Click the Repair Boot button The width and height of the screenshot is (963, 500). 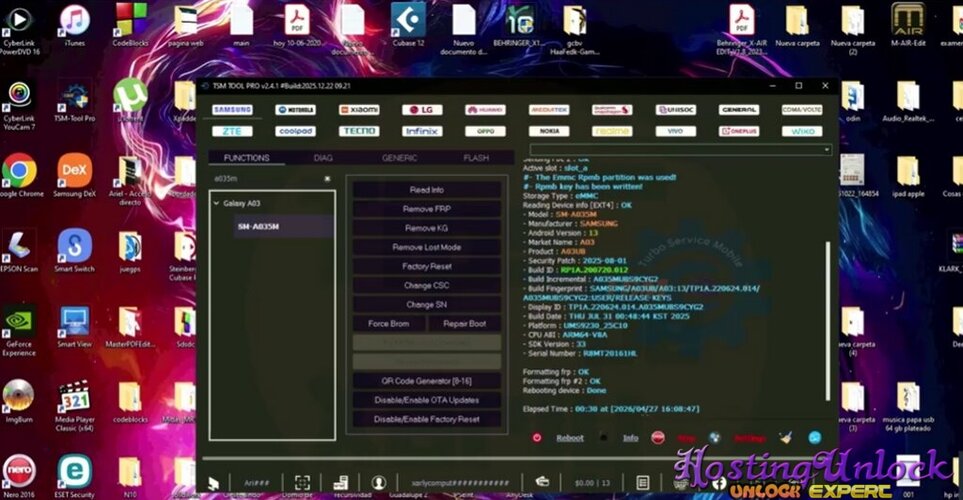tap(464, 323)
